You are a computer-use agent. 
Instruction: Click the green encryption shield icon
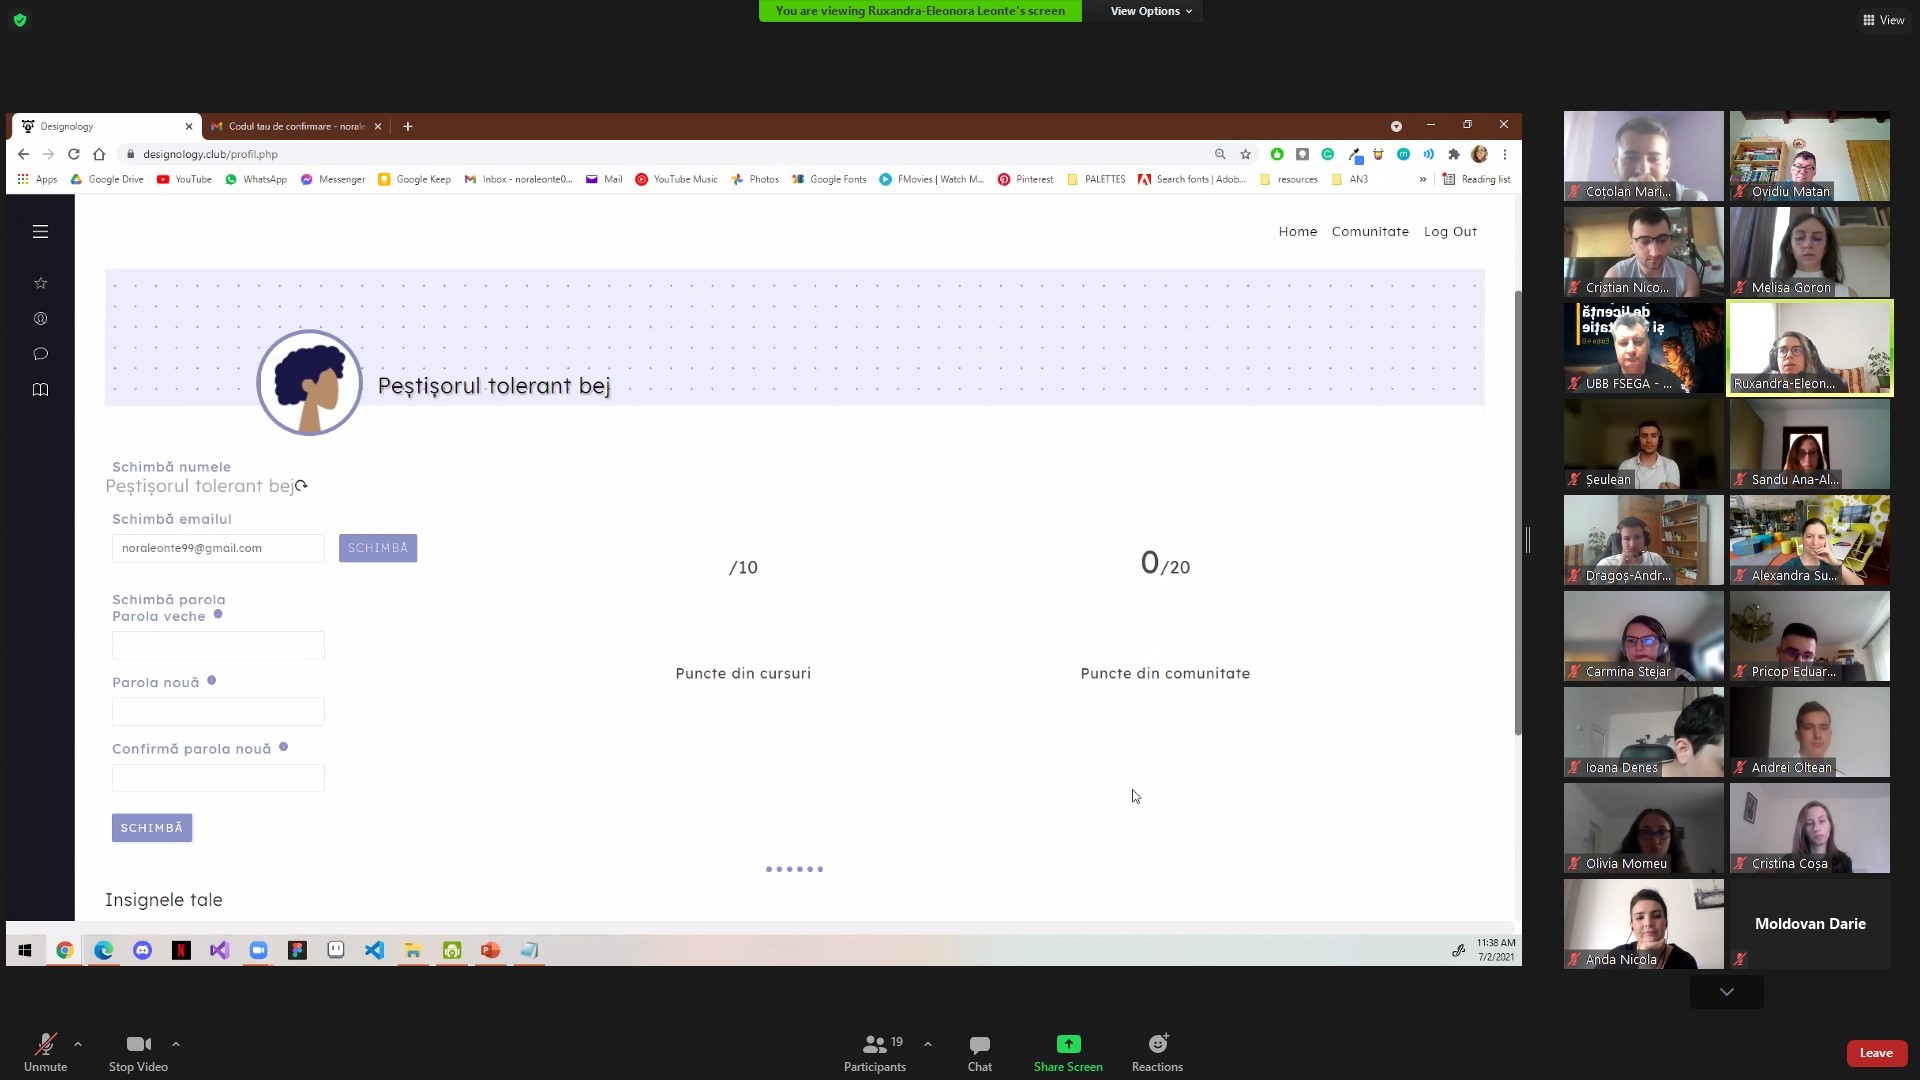click(20, 20)
